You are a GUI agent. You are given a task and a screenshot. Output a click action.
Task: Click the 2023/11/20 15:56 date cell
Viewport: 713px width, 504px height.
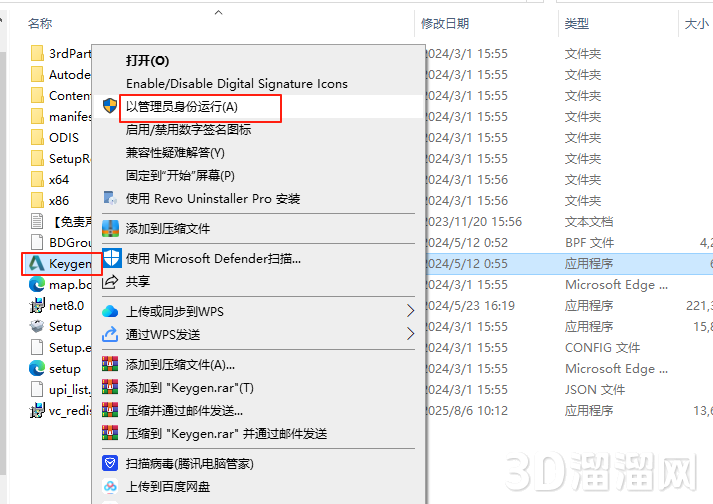tap(473, 222)
